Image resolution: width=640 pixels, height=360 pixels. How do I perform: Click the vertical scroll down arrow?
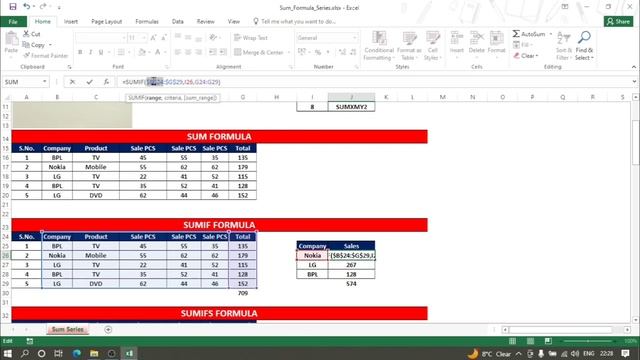coord(636,320)
